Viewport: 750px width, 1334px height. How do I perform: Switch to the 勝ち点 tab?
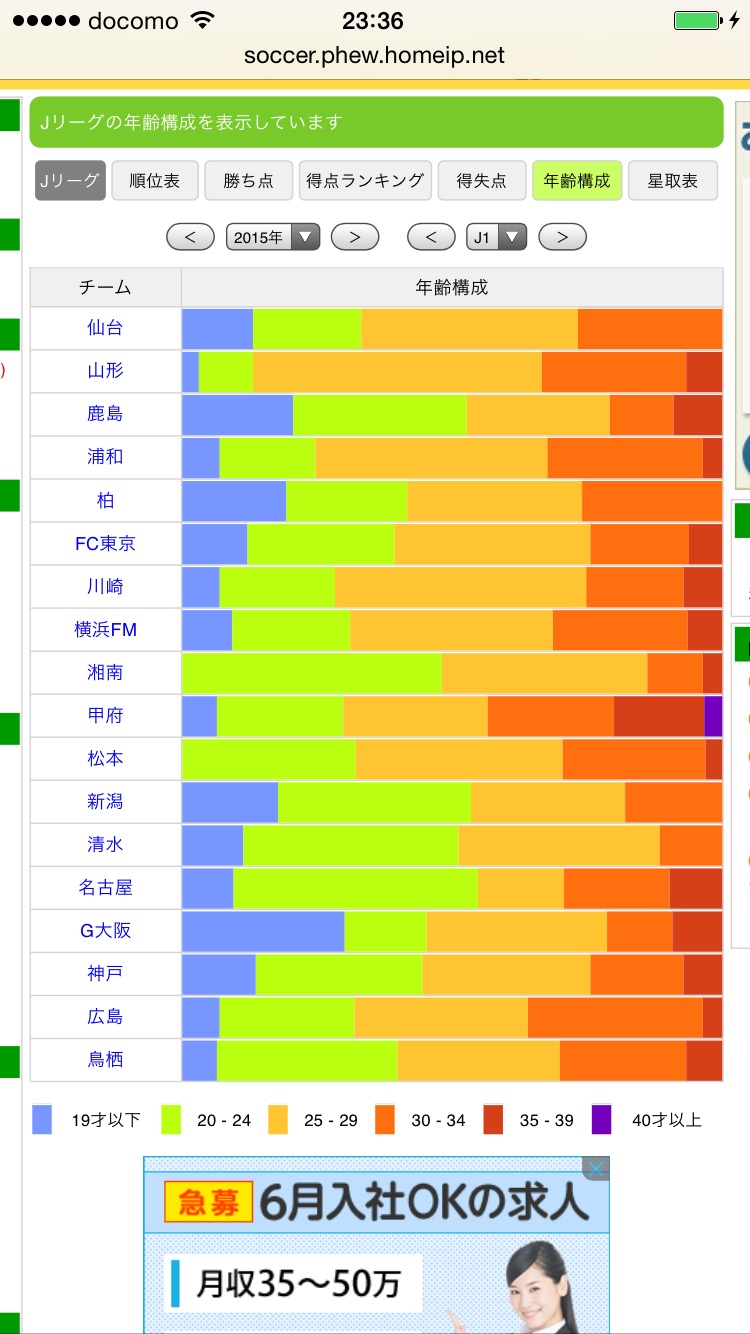point(248,181)
